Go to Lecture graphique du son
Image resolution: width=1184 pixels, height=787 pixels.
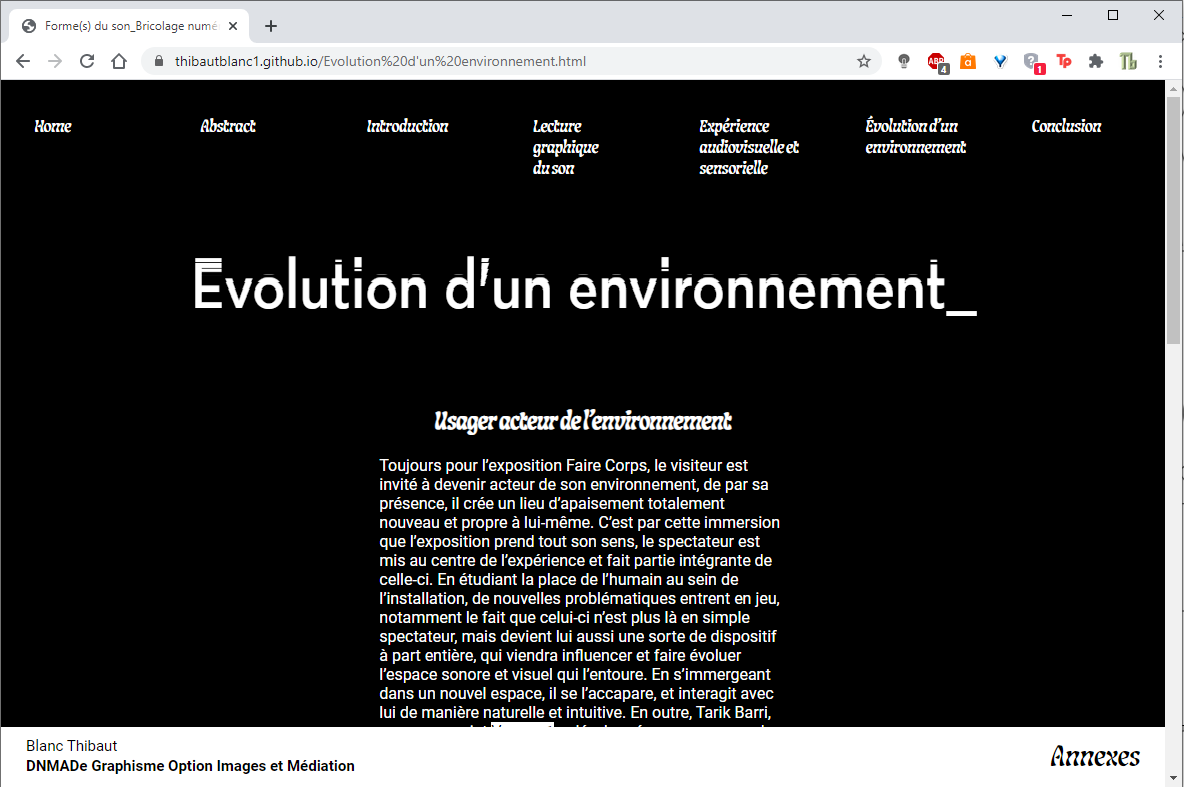[566, 147]
